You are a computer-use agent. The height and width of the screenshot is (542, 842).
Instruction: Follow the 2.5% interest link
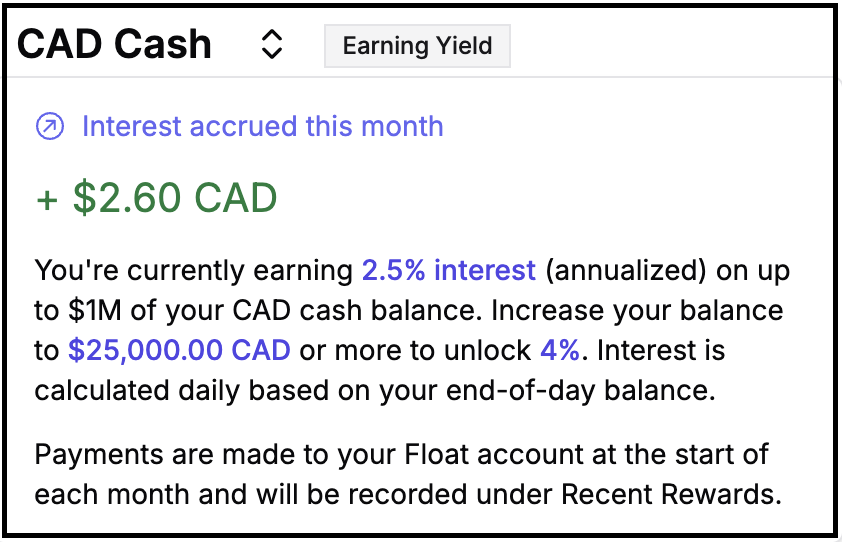(x=449, y=270)
